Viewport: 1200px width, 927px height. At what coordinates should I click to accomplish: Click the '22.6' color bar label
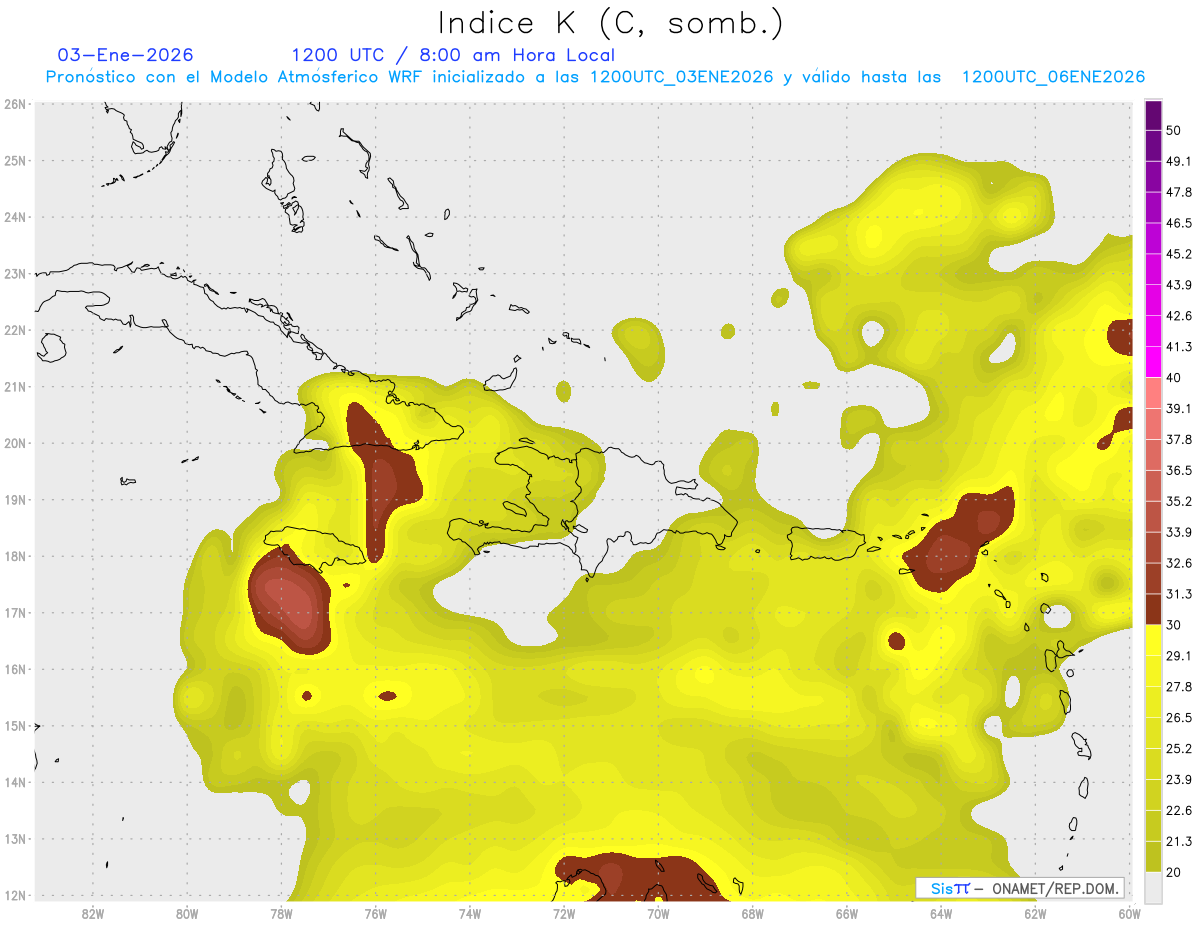1179,810
